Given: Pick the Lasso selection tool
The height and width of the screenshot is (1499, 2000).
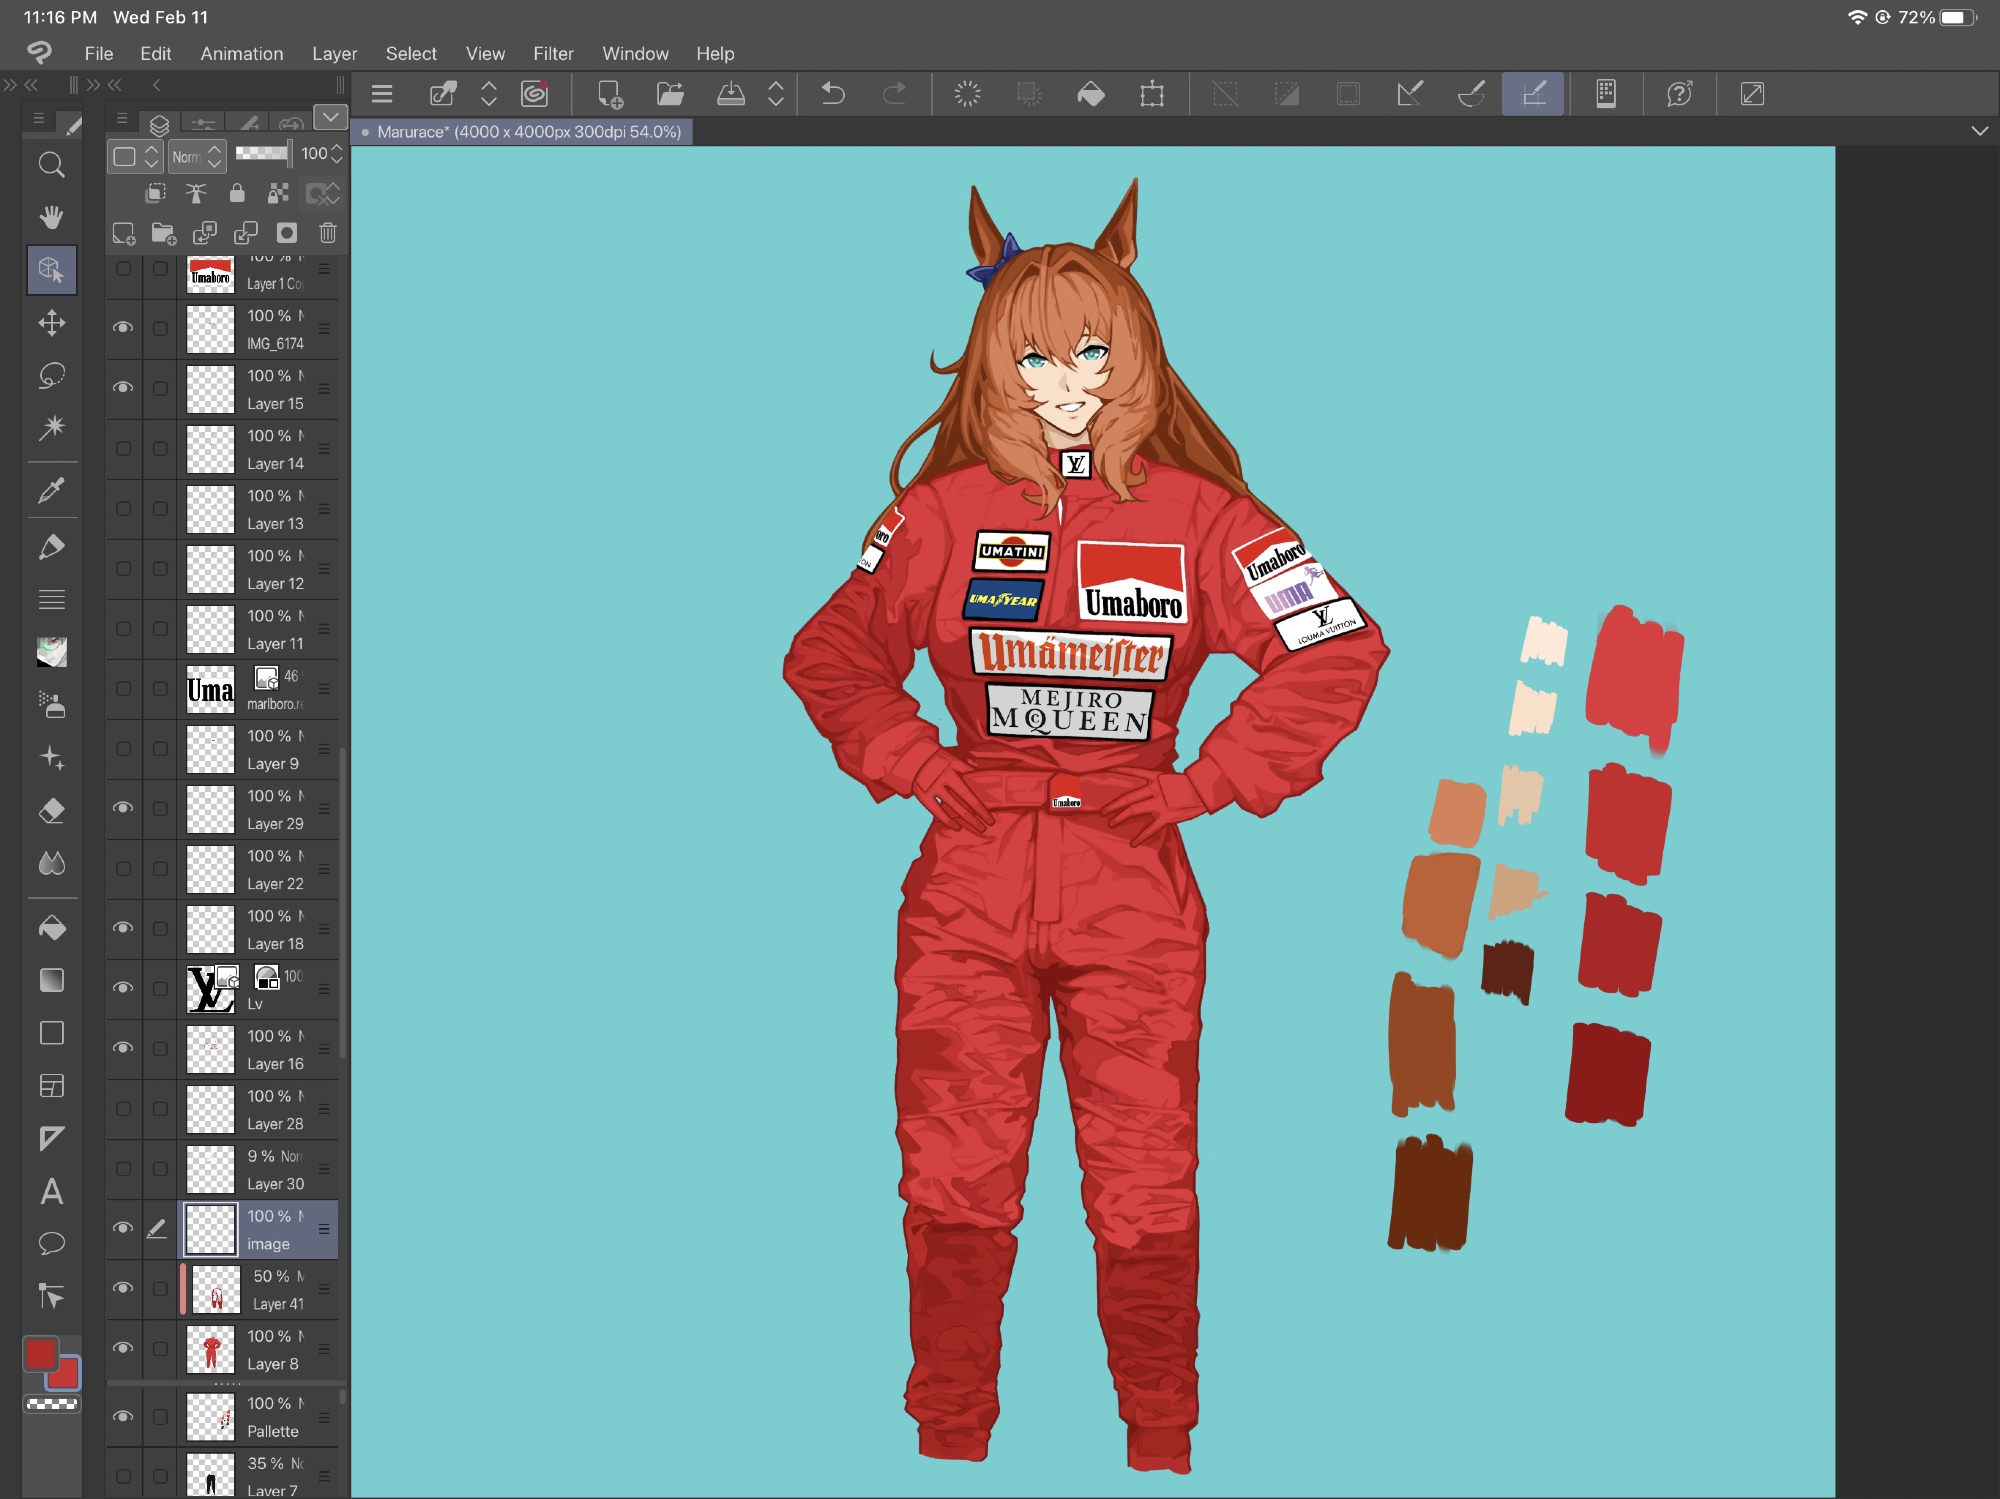Looking at the screenshot, I should (x=51, y=376).
